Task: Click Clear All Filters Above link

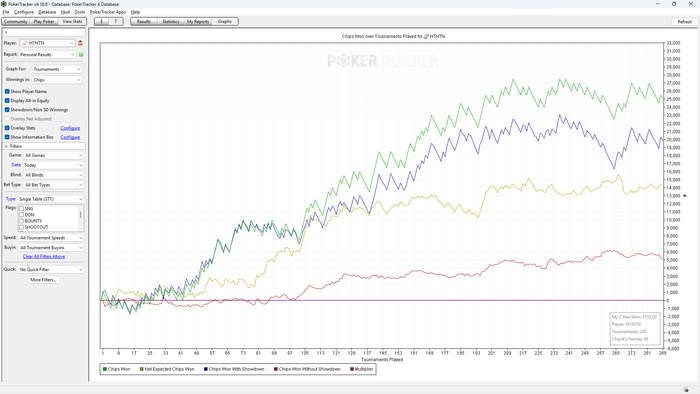Action: click(44, 257)
